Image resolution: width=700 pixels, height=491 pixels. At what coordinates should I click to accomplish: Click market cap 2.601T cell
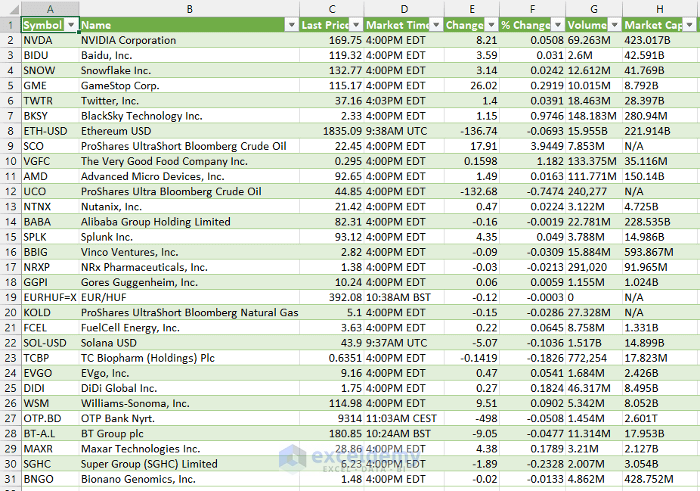tap(660, 419)
